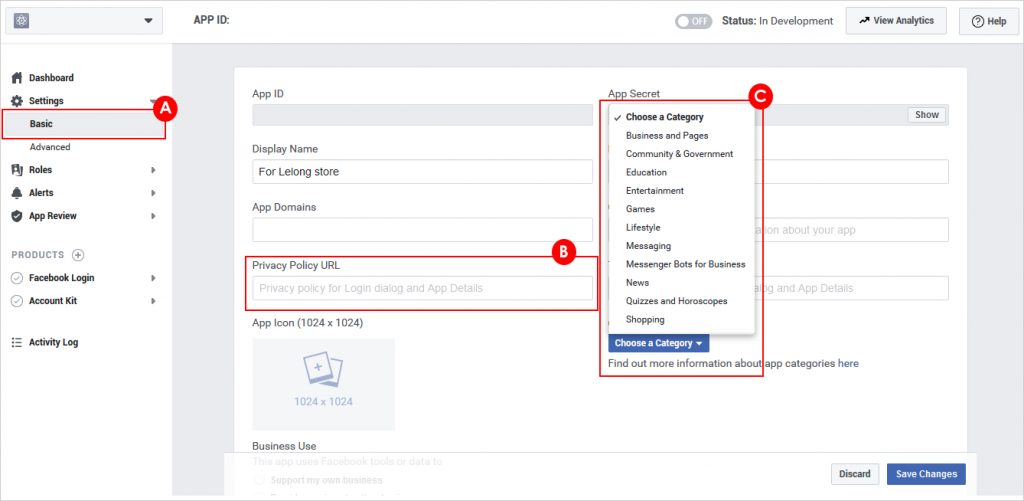Upload an app icon image
This screenshot has height=501, width=1024.
323,384
